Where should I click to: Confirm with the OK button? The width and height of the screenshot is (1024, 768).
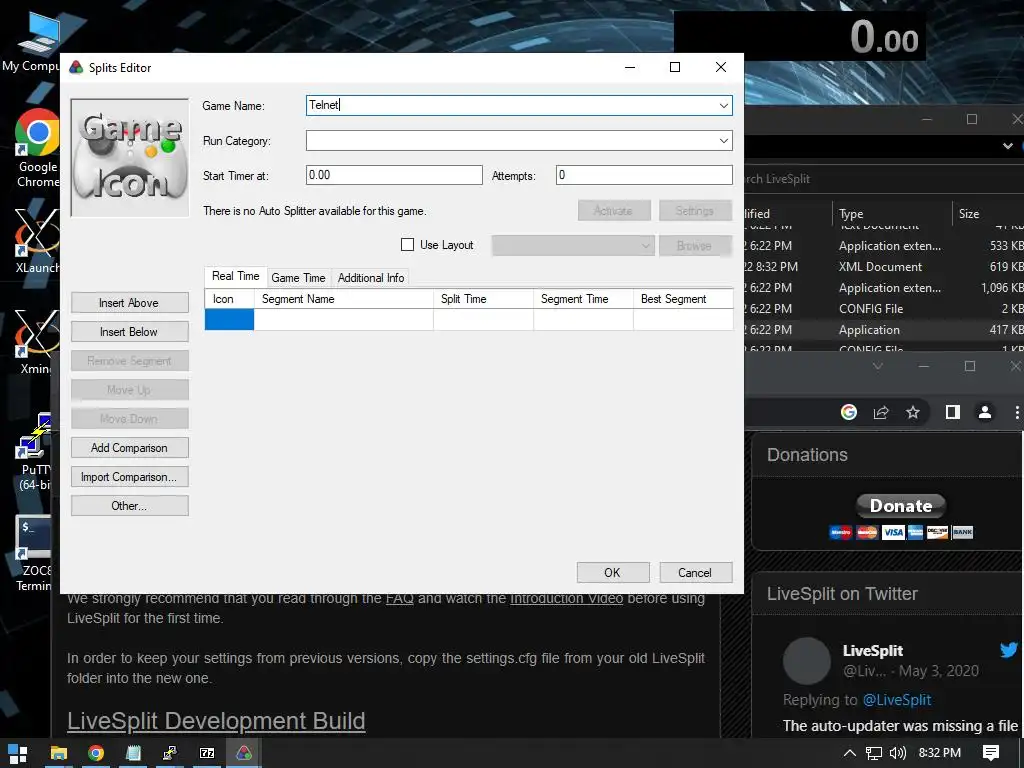613,573
